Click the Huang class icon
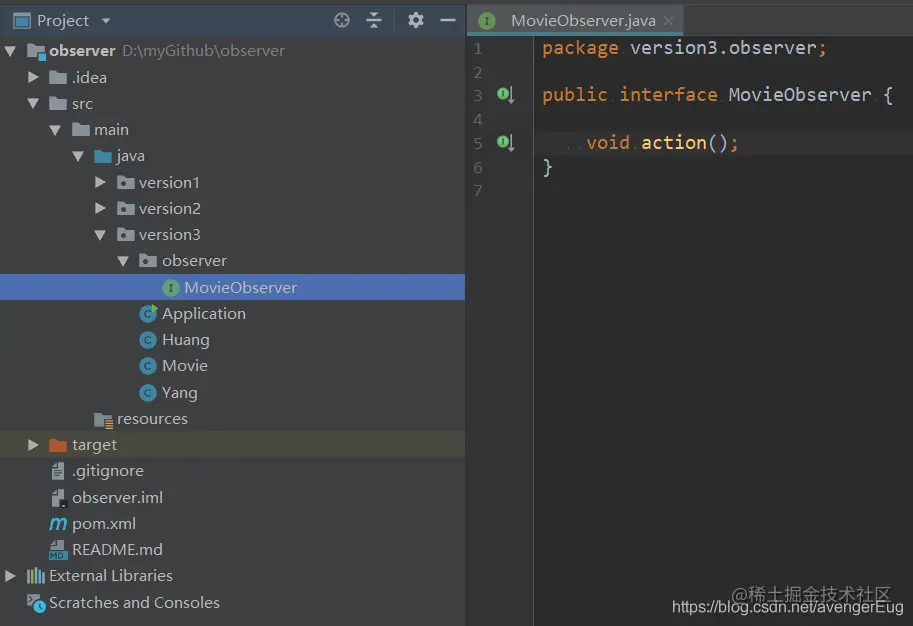This screenshot has height=626, width=913. click(x=148, y=340)
